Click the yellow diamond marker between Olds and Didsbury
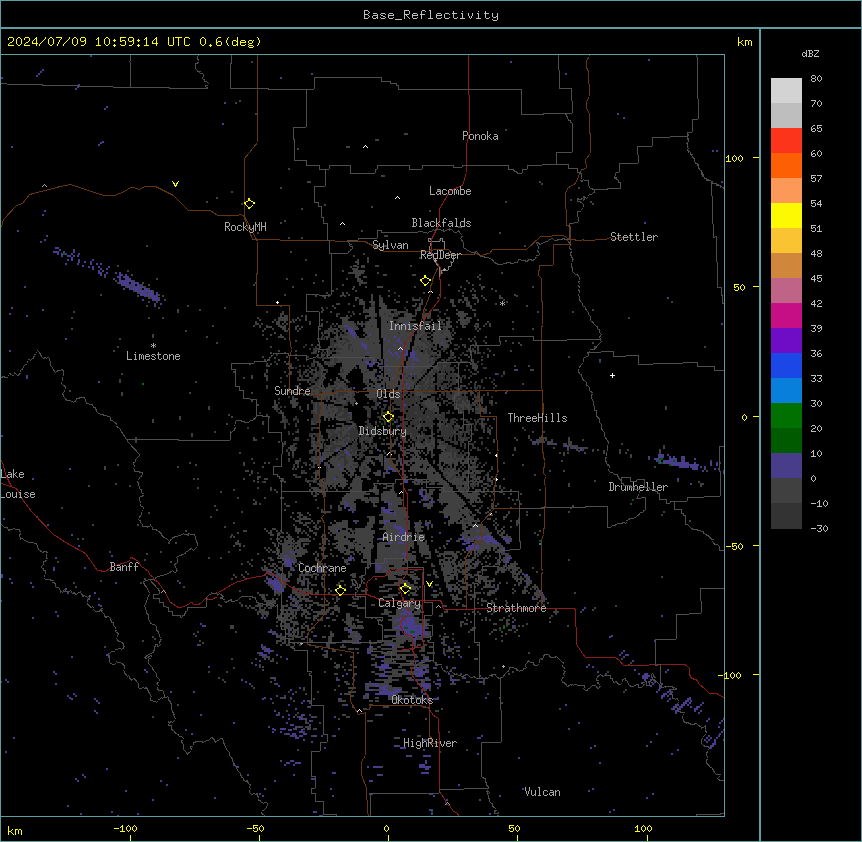Viewport: 862px width, 842px height. pos(388,417)
